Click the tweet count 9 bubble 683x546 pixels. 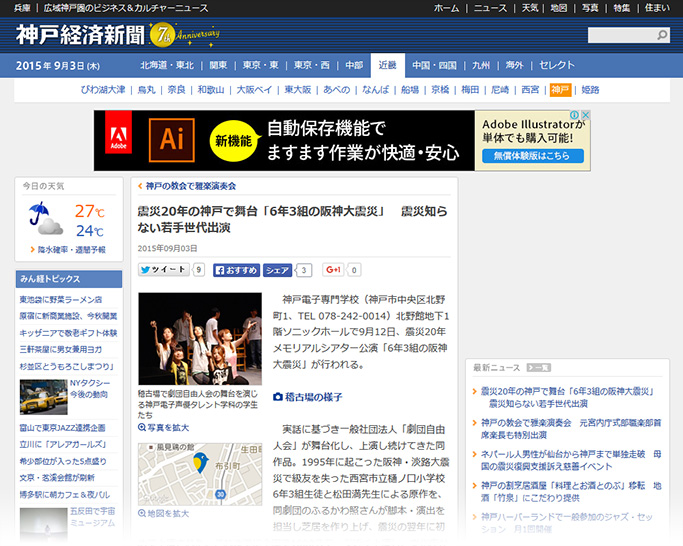[199, 270]
